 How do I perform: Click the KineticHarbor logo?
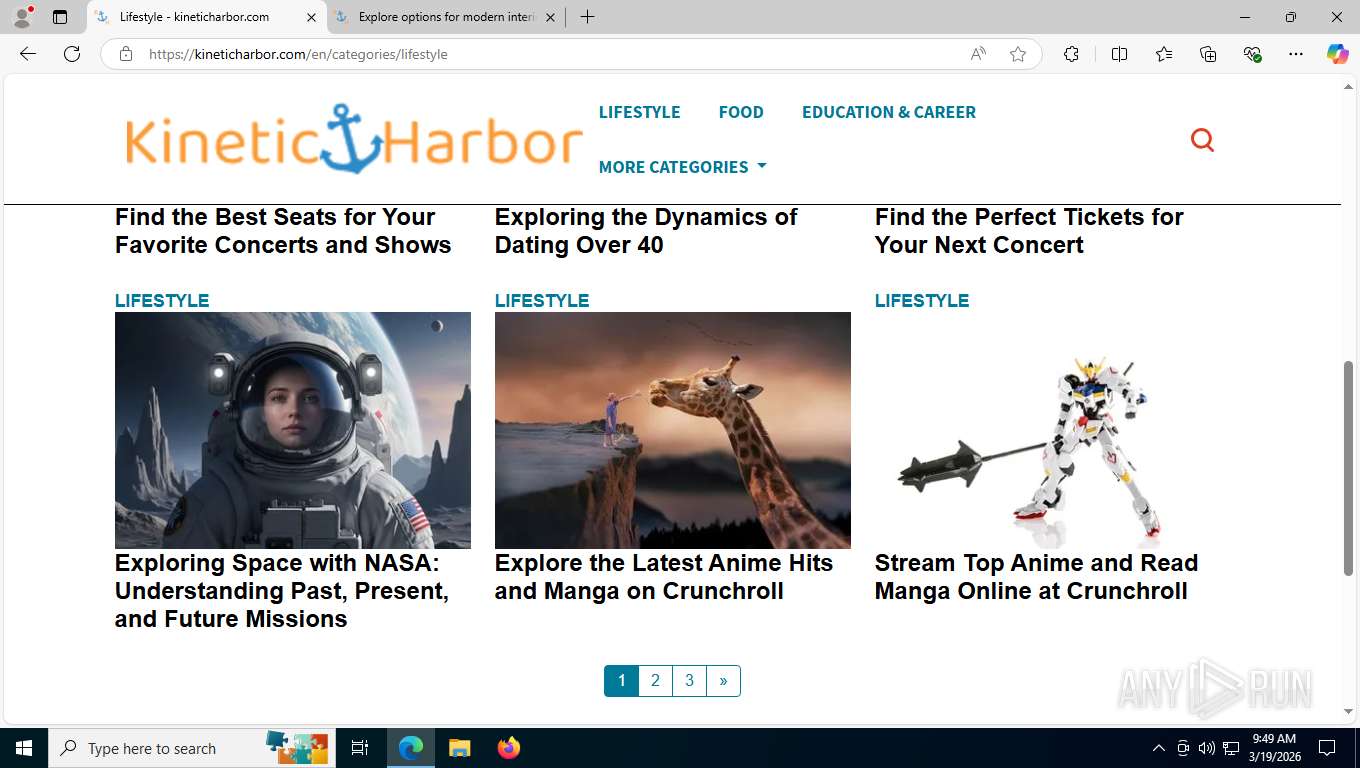tap(353, 139)
